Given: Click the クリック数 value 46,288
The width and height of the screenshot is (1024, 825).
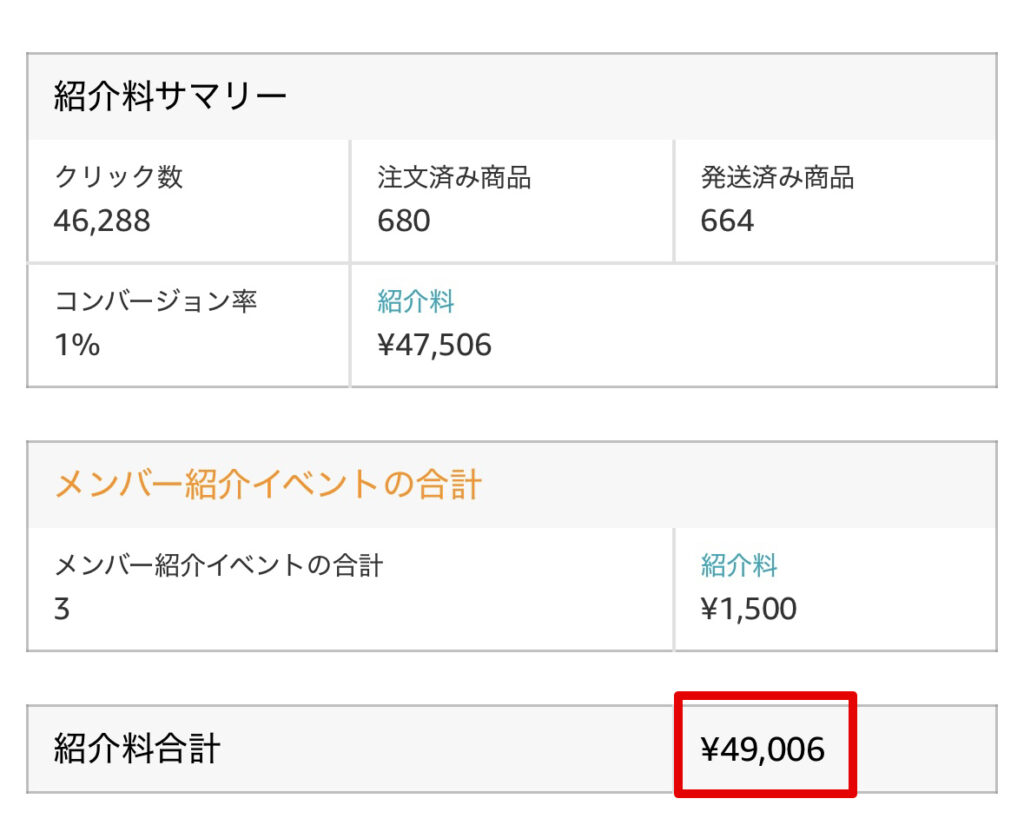Looking at the screenshot, I should (102, 220).
